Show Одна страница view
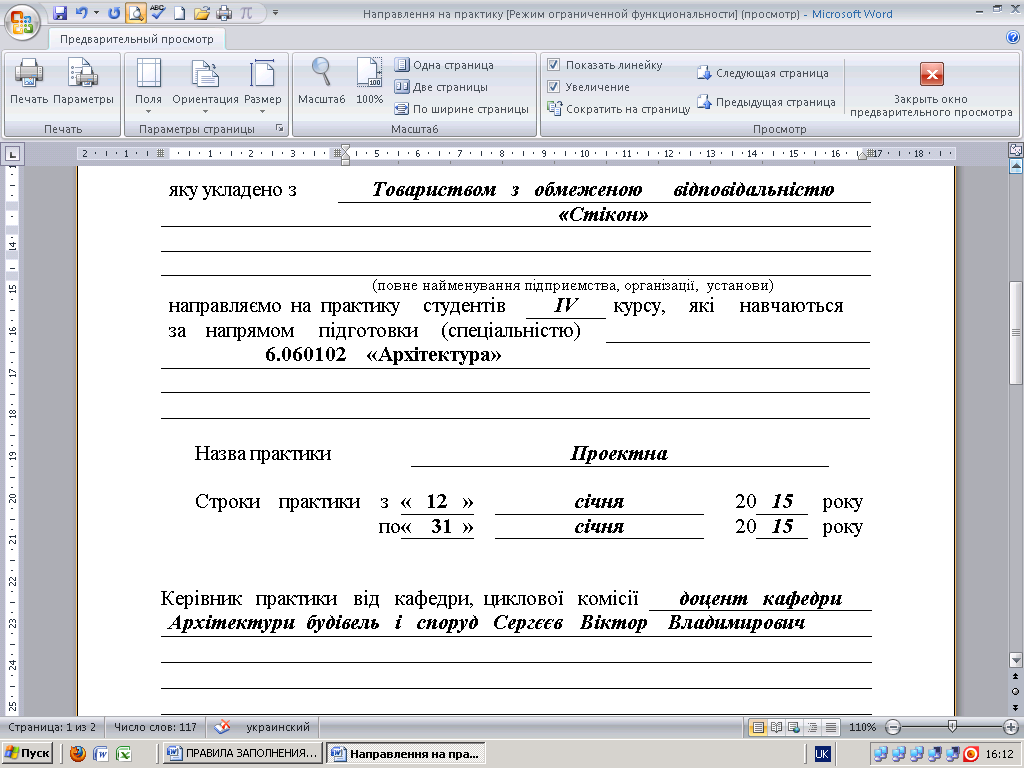 pos(444,65)
